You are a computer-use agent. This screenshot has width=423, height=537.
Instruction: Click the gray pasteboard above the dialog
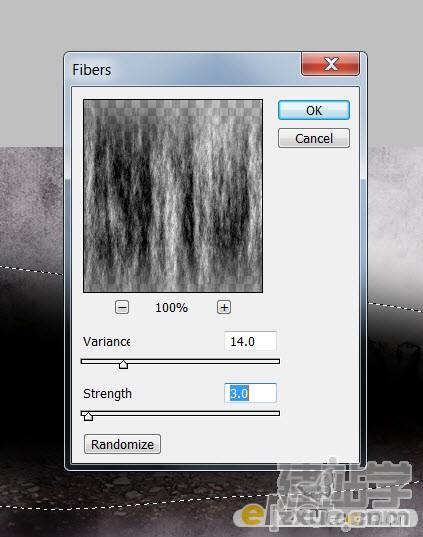coord(211,24)
